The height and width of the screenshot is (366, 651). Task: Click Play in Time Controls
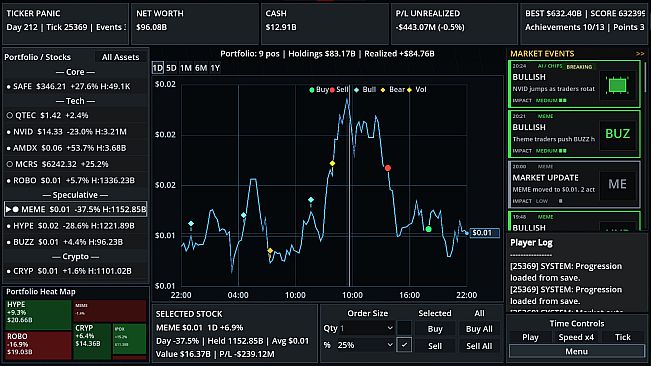pos(530,337)
